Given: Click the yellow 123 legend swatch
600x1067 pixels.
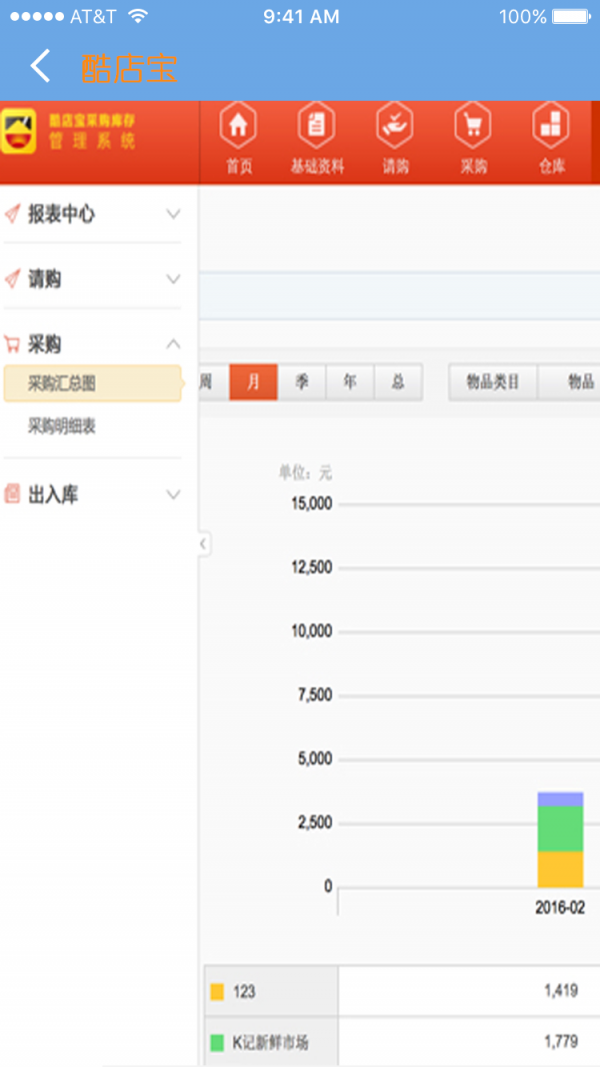Looking at the screenshot, I should tap(217, 992).
